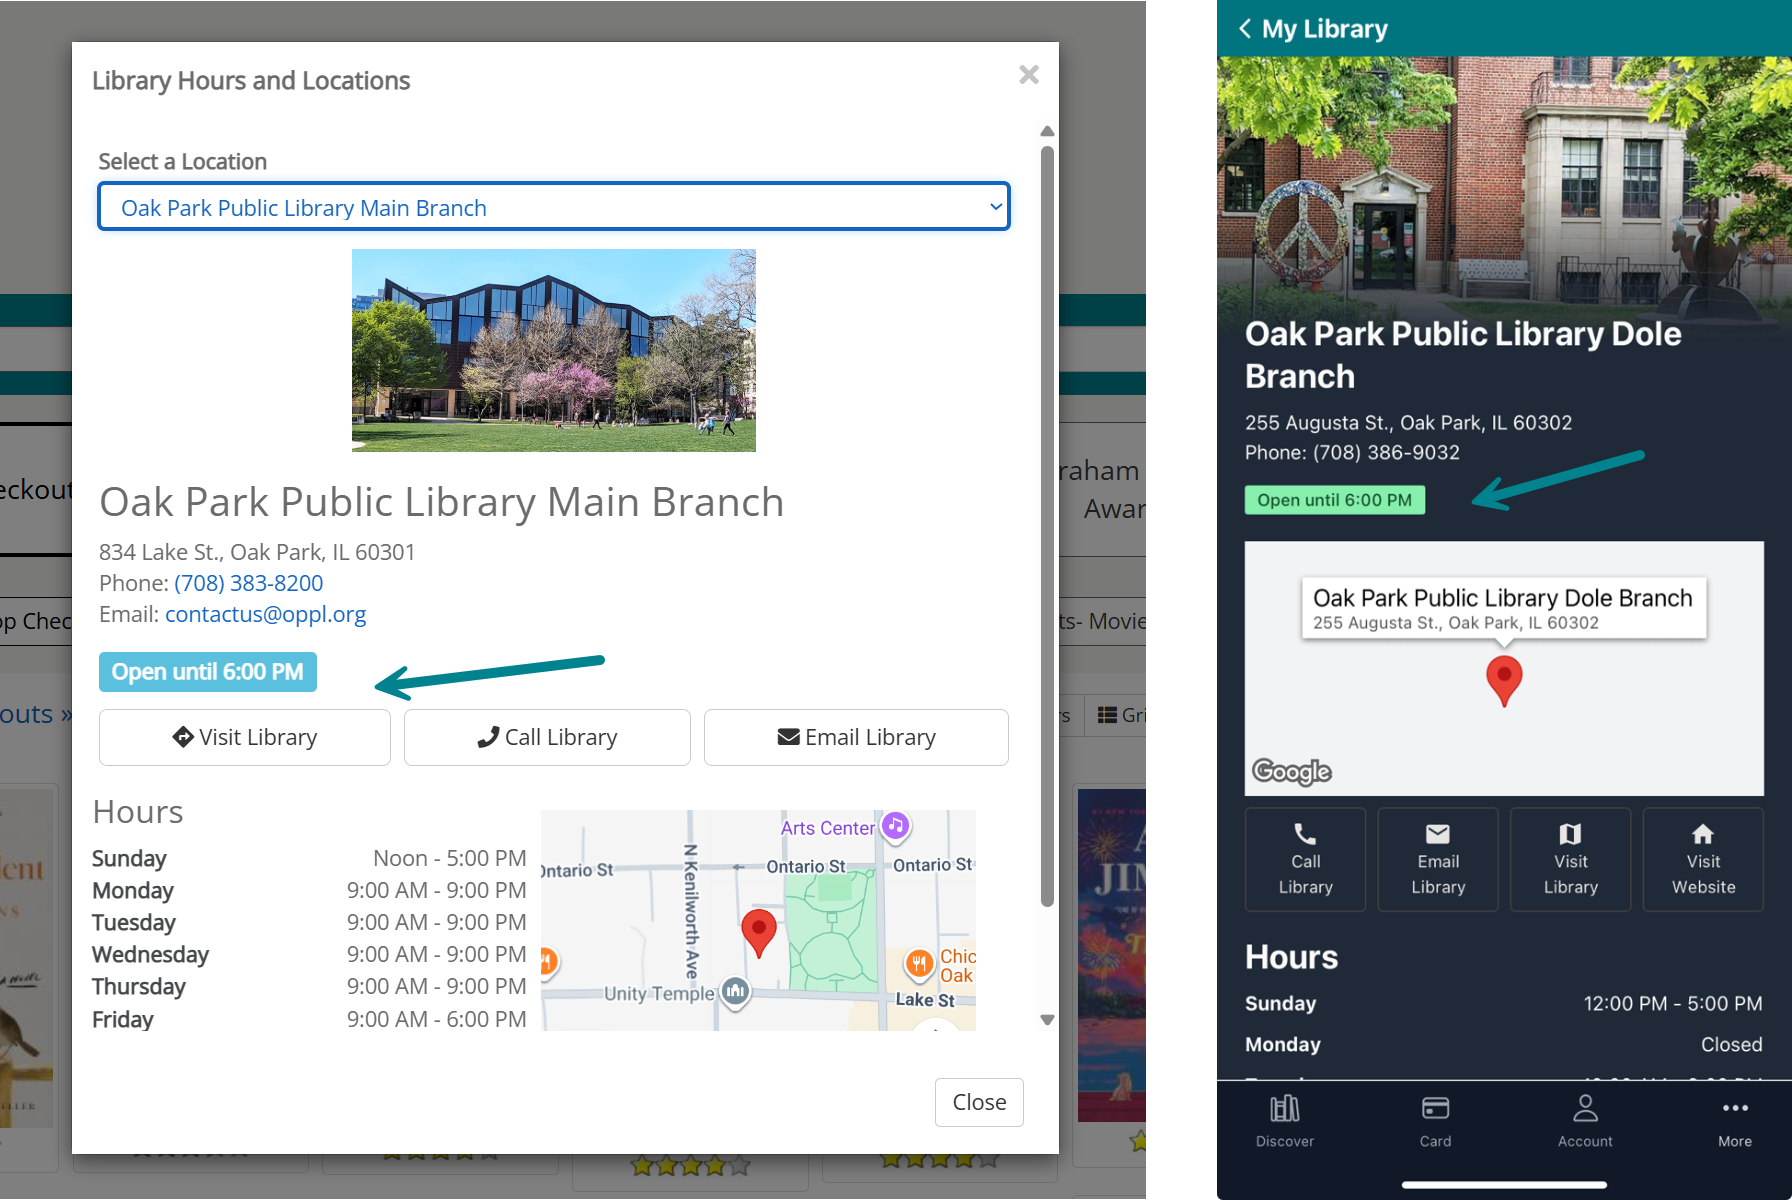1792x1200 pixels.
Task: Click the Google logo on mobile map
Action: (1291, 772)
